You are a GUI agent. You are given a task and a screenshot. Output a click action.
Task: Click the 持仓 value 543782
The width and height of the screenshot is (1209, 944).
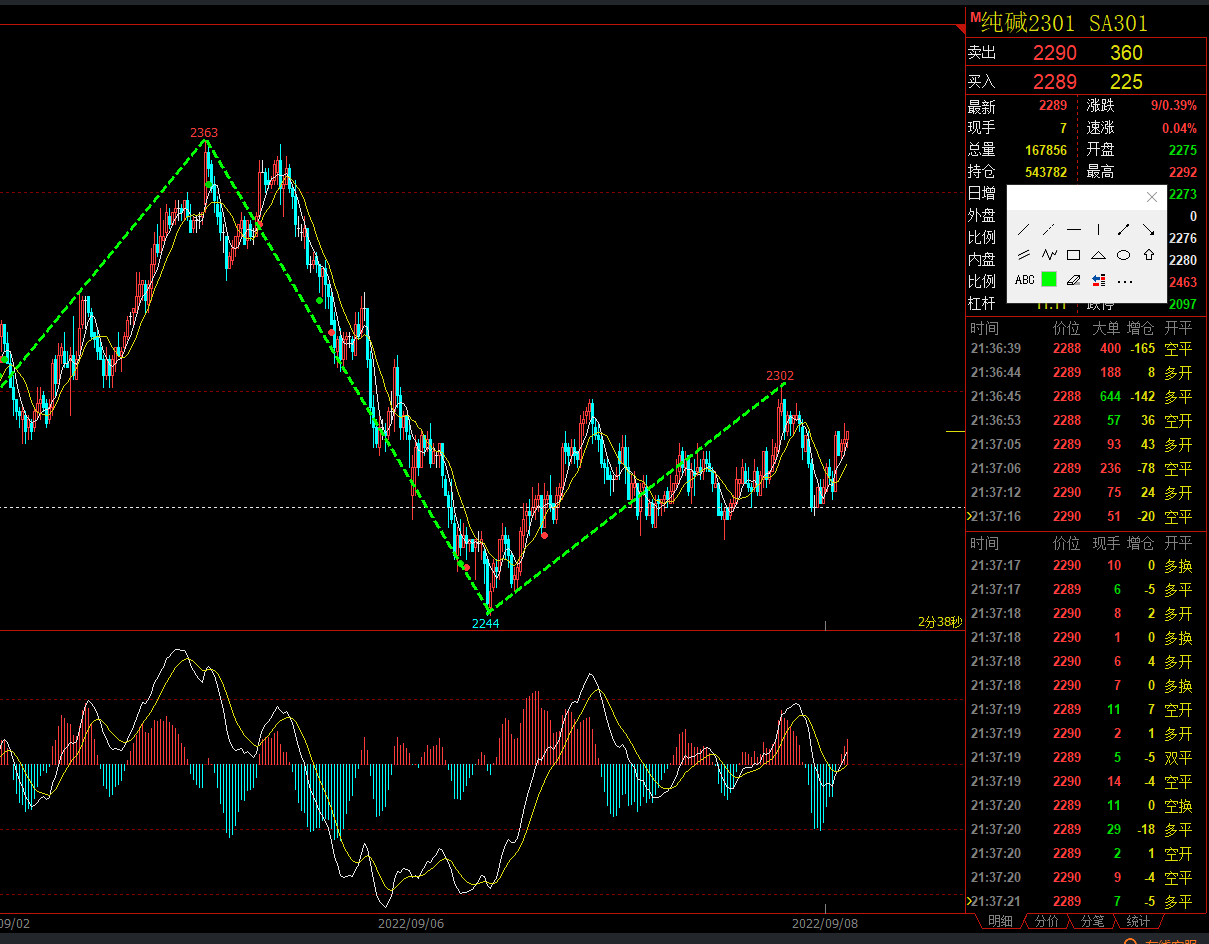pos(1046,172)
